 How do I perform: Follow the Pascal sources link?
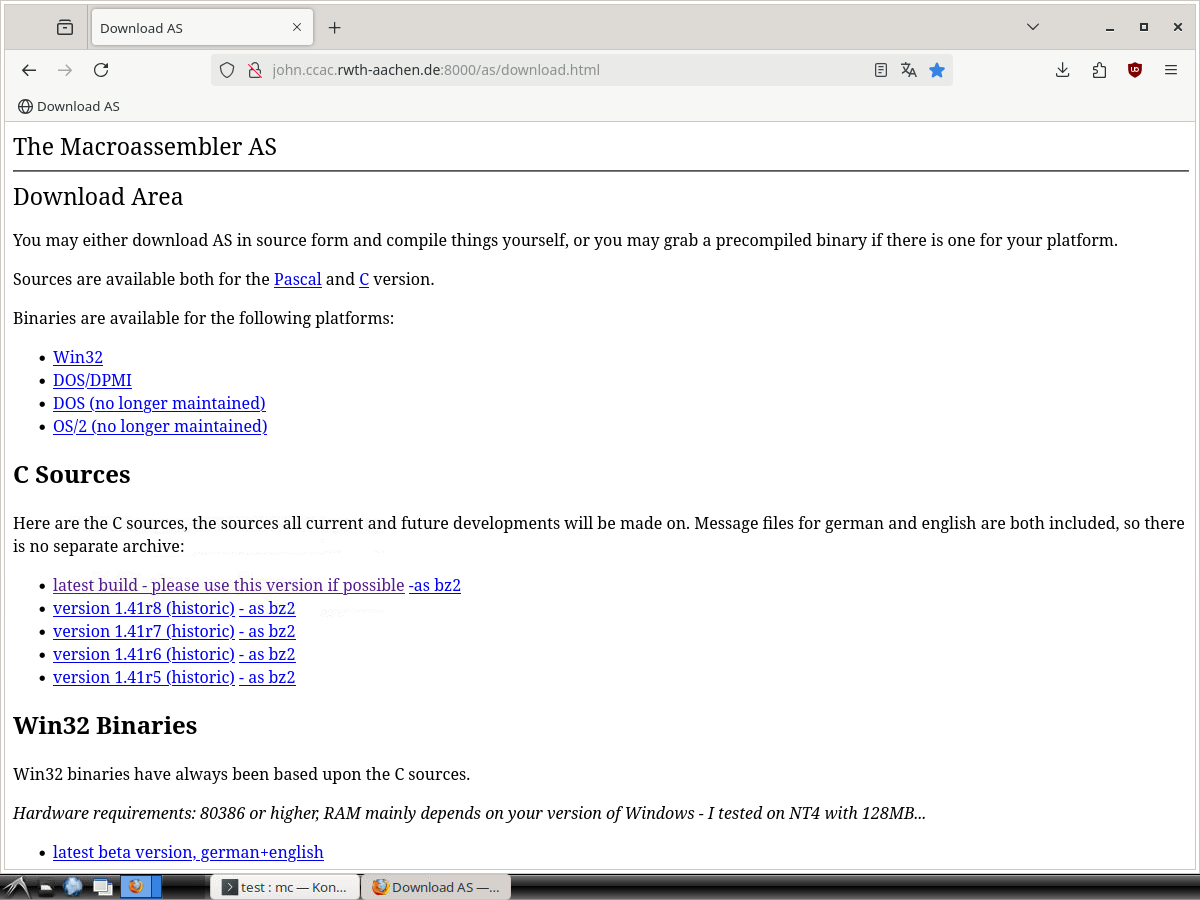(298, 279)
